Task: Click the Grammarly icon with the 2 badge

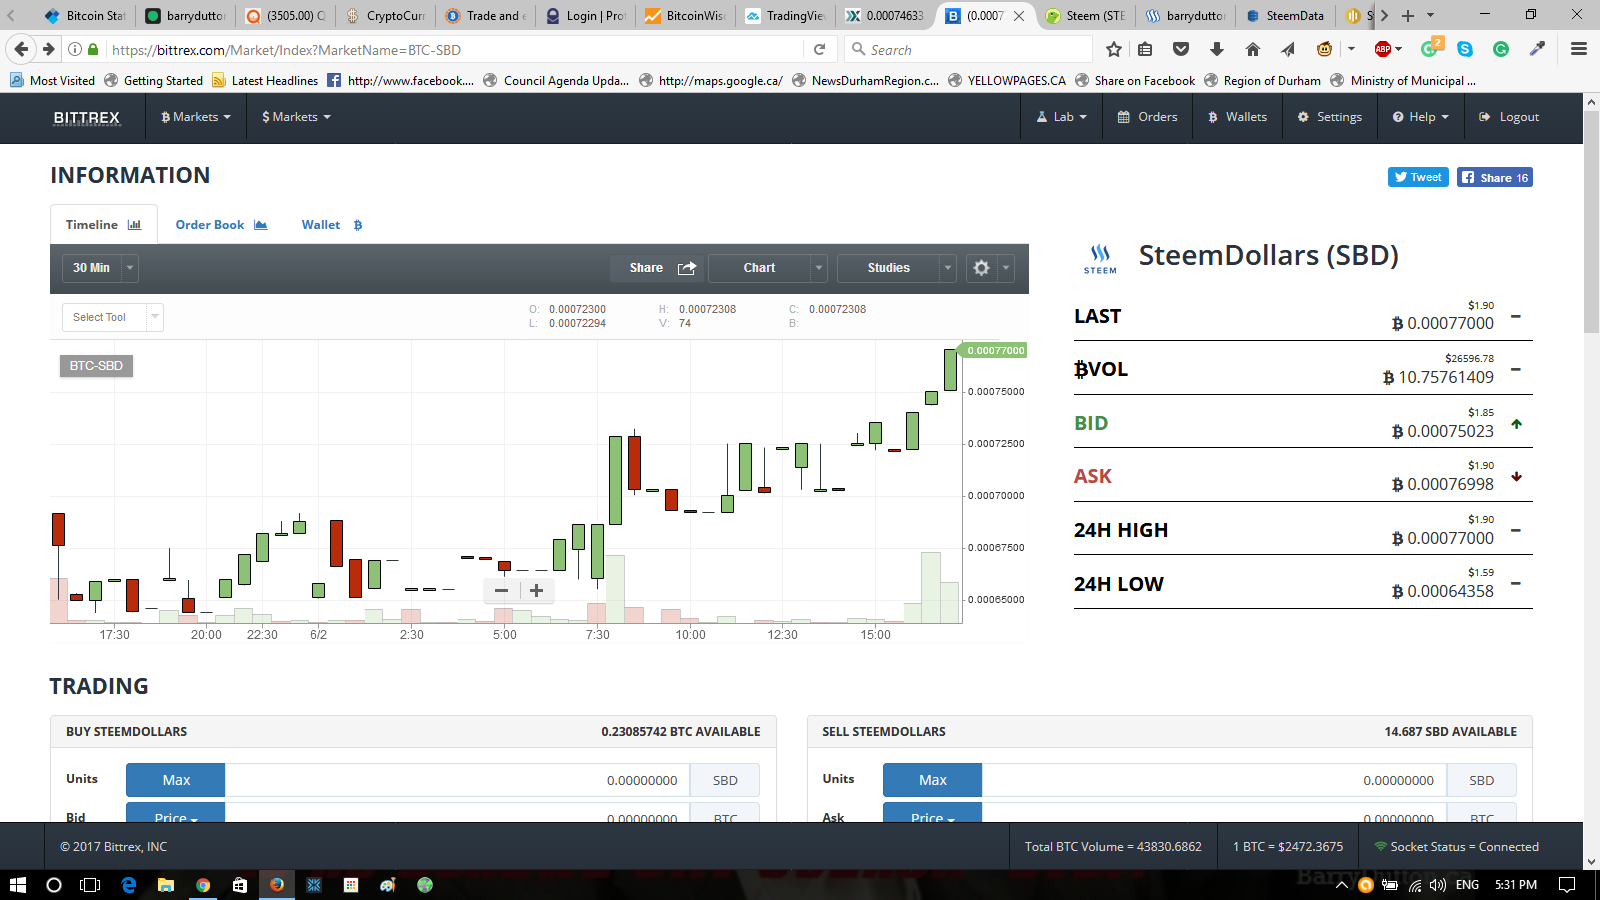Action: [x=1430, y=47]
